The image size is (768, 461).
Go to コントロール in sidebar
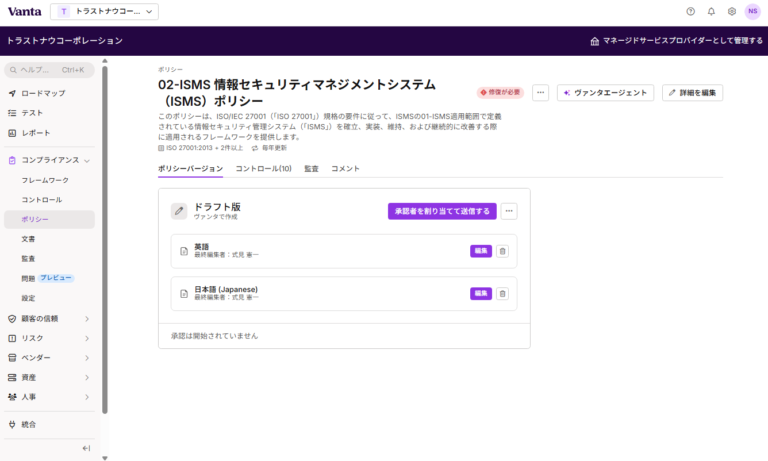[42, 200]
